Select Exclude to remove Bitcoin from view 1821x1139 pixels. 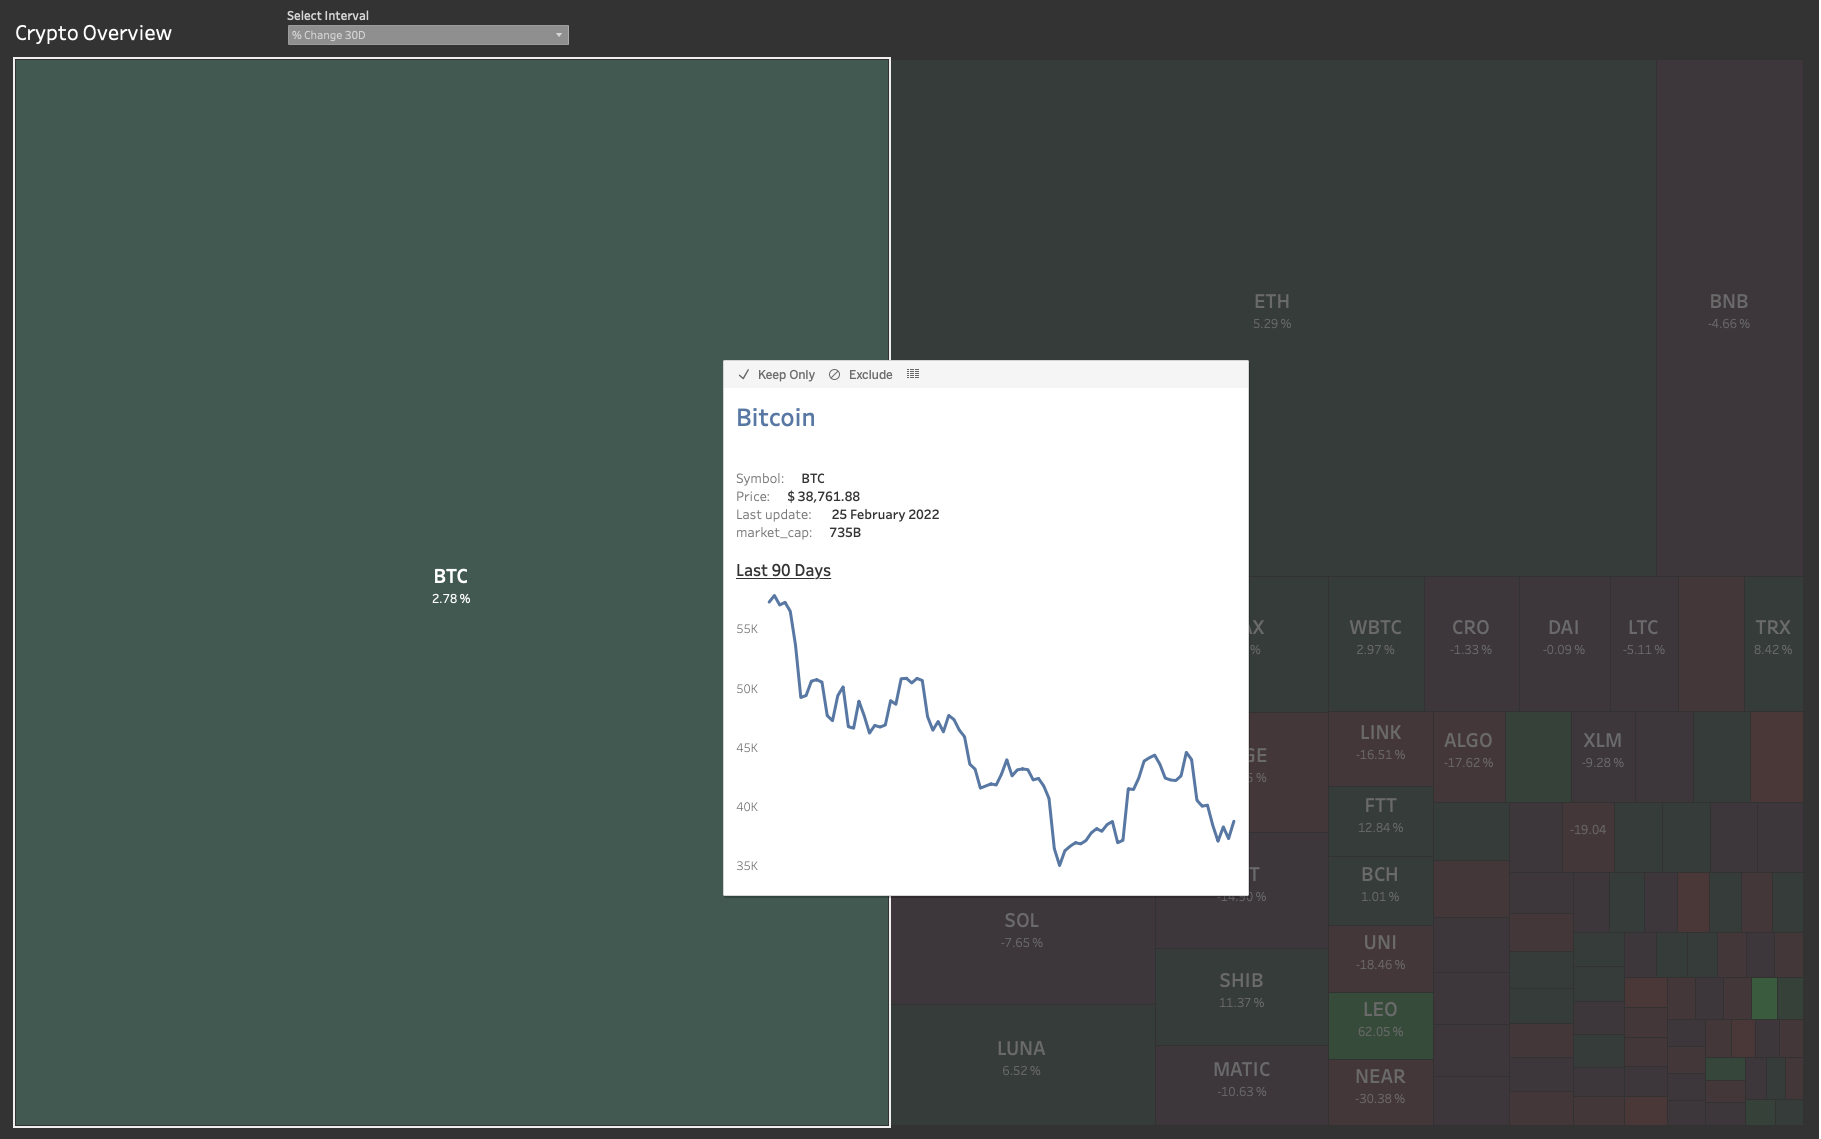[868, 374]
